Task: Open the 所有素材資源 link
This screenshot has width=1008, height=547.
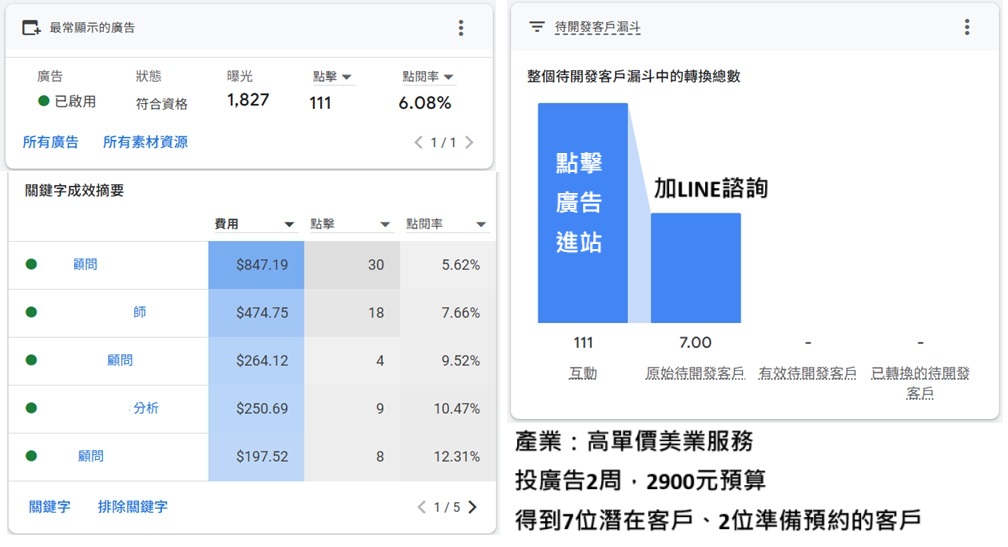Action: click(x=145, y=143)
